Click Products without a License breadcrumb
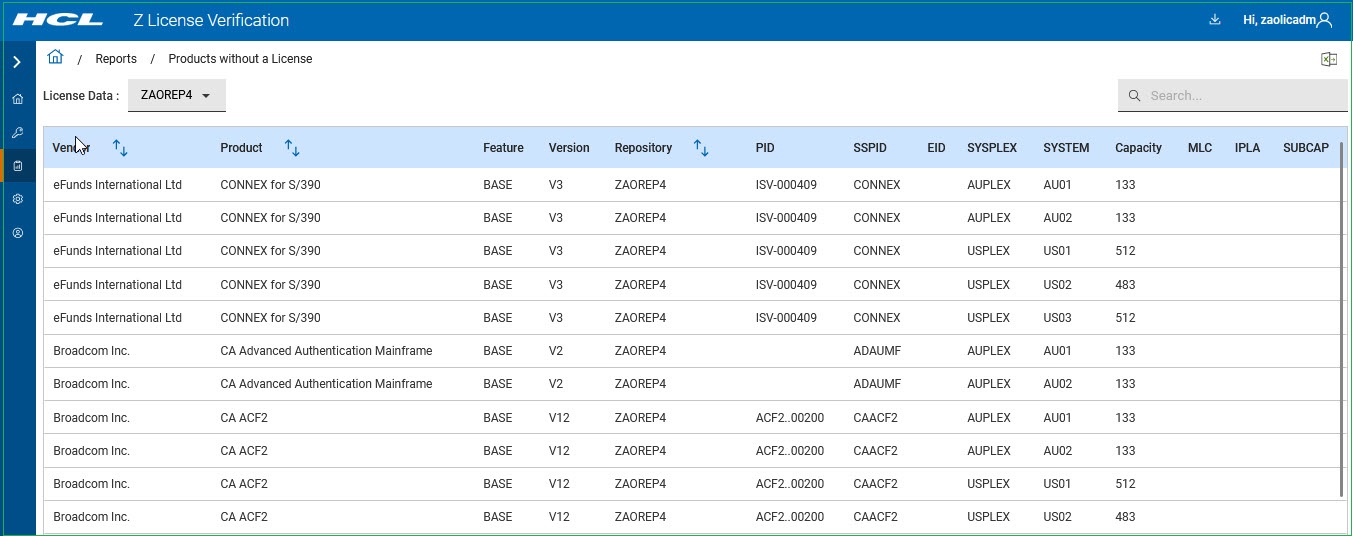Viewport: 1353px width, 536px height. click(x=240, y=59)
